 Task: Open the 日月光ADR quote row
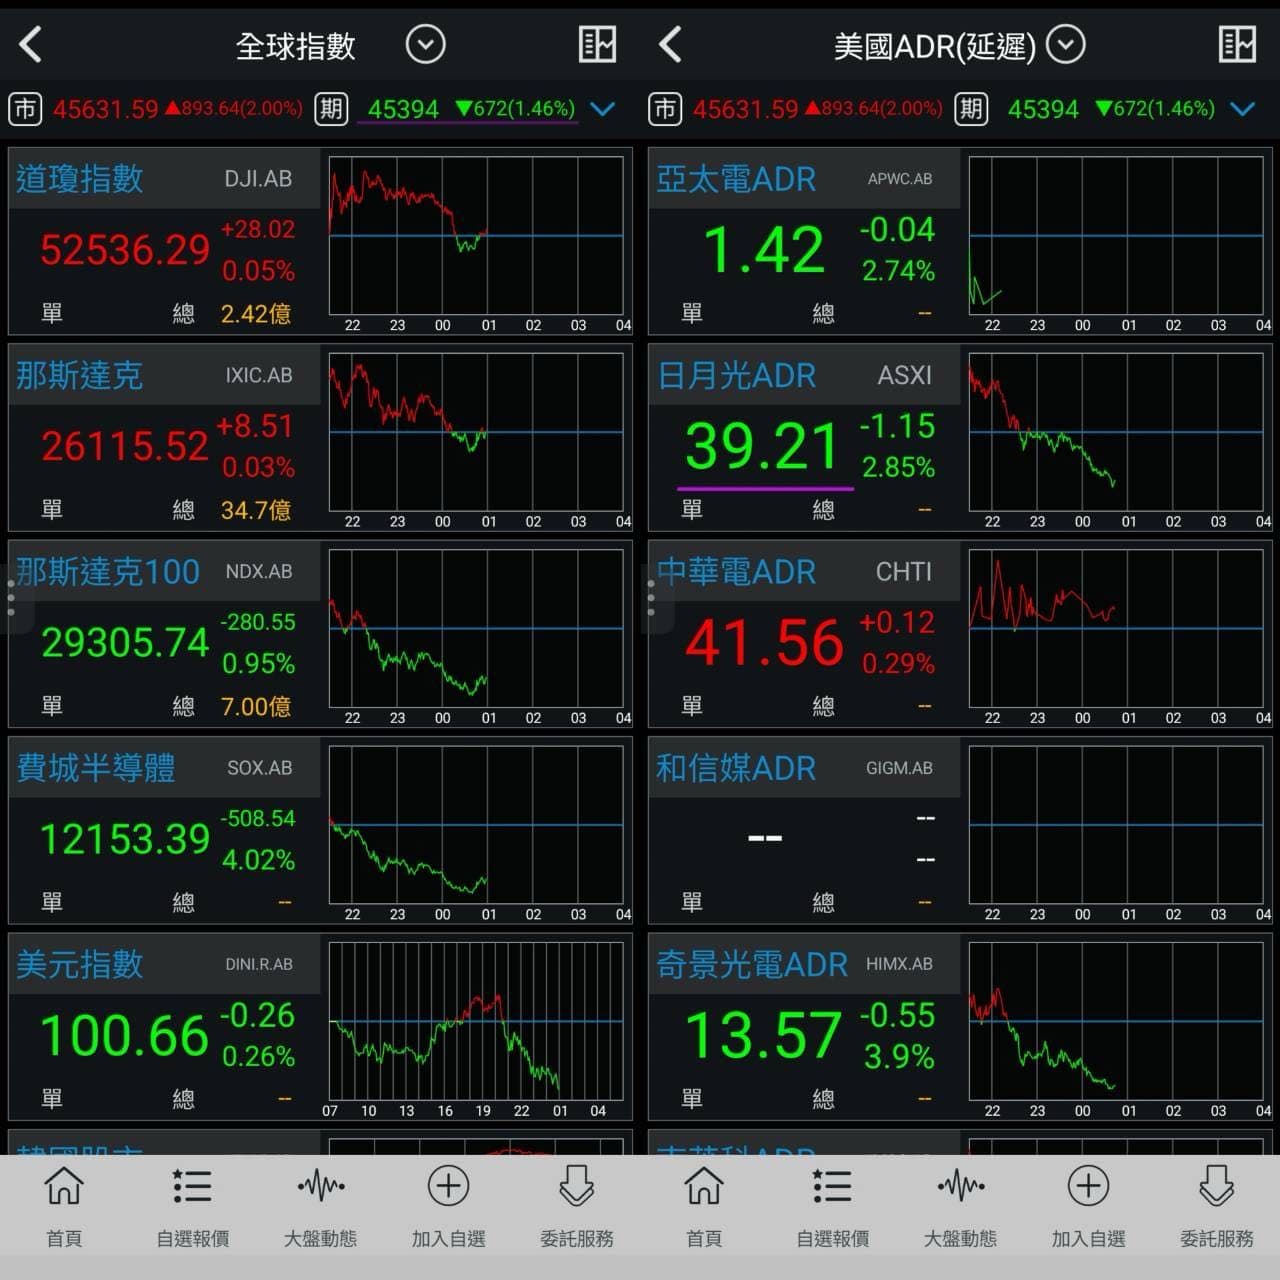click(960, 437)
